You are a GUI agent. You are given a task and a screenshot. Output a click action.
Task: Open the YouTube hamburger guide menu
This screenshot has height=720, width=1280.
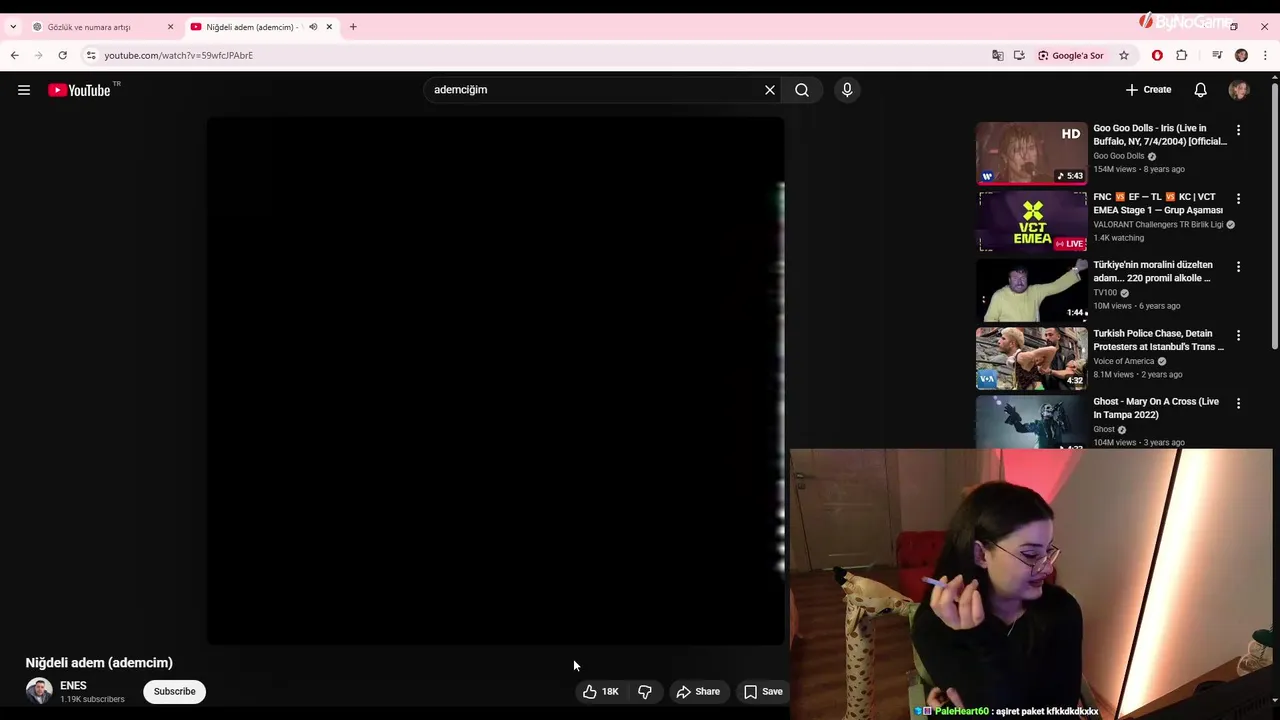pos(24,90)
